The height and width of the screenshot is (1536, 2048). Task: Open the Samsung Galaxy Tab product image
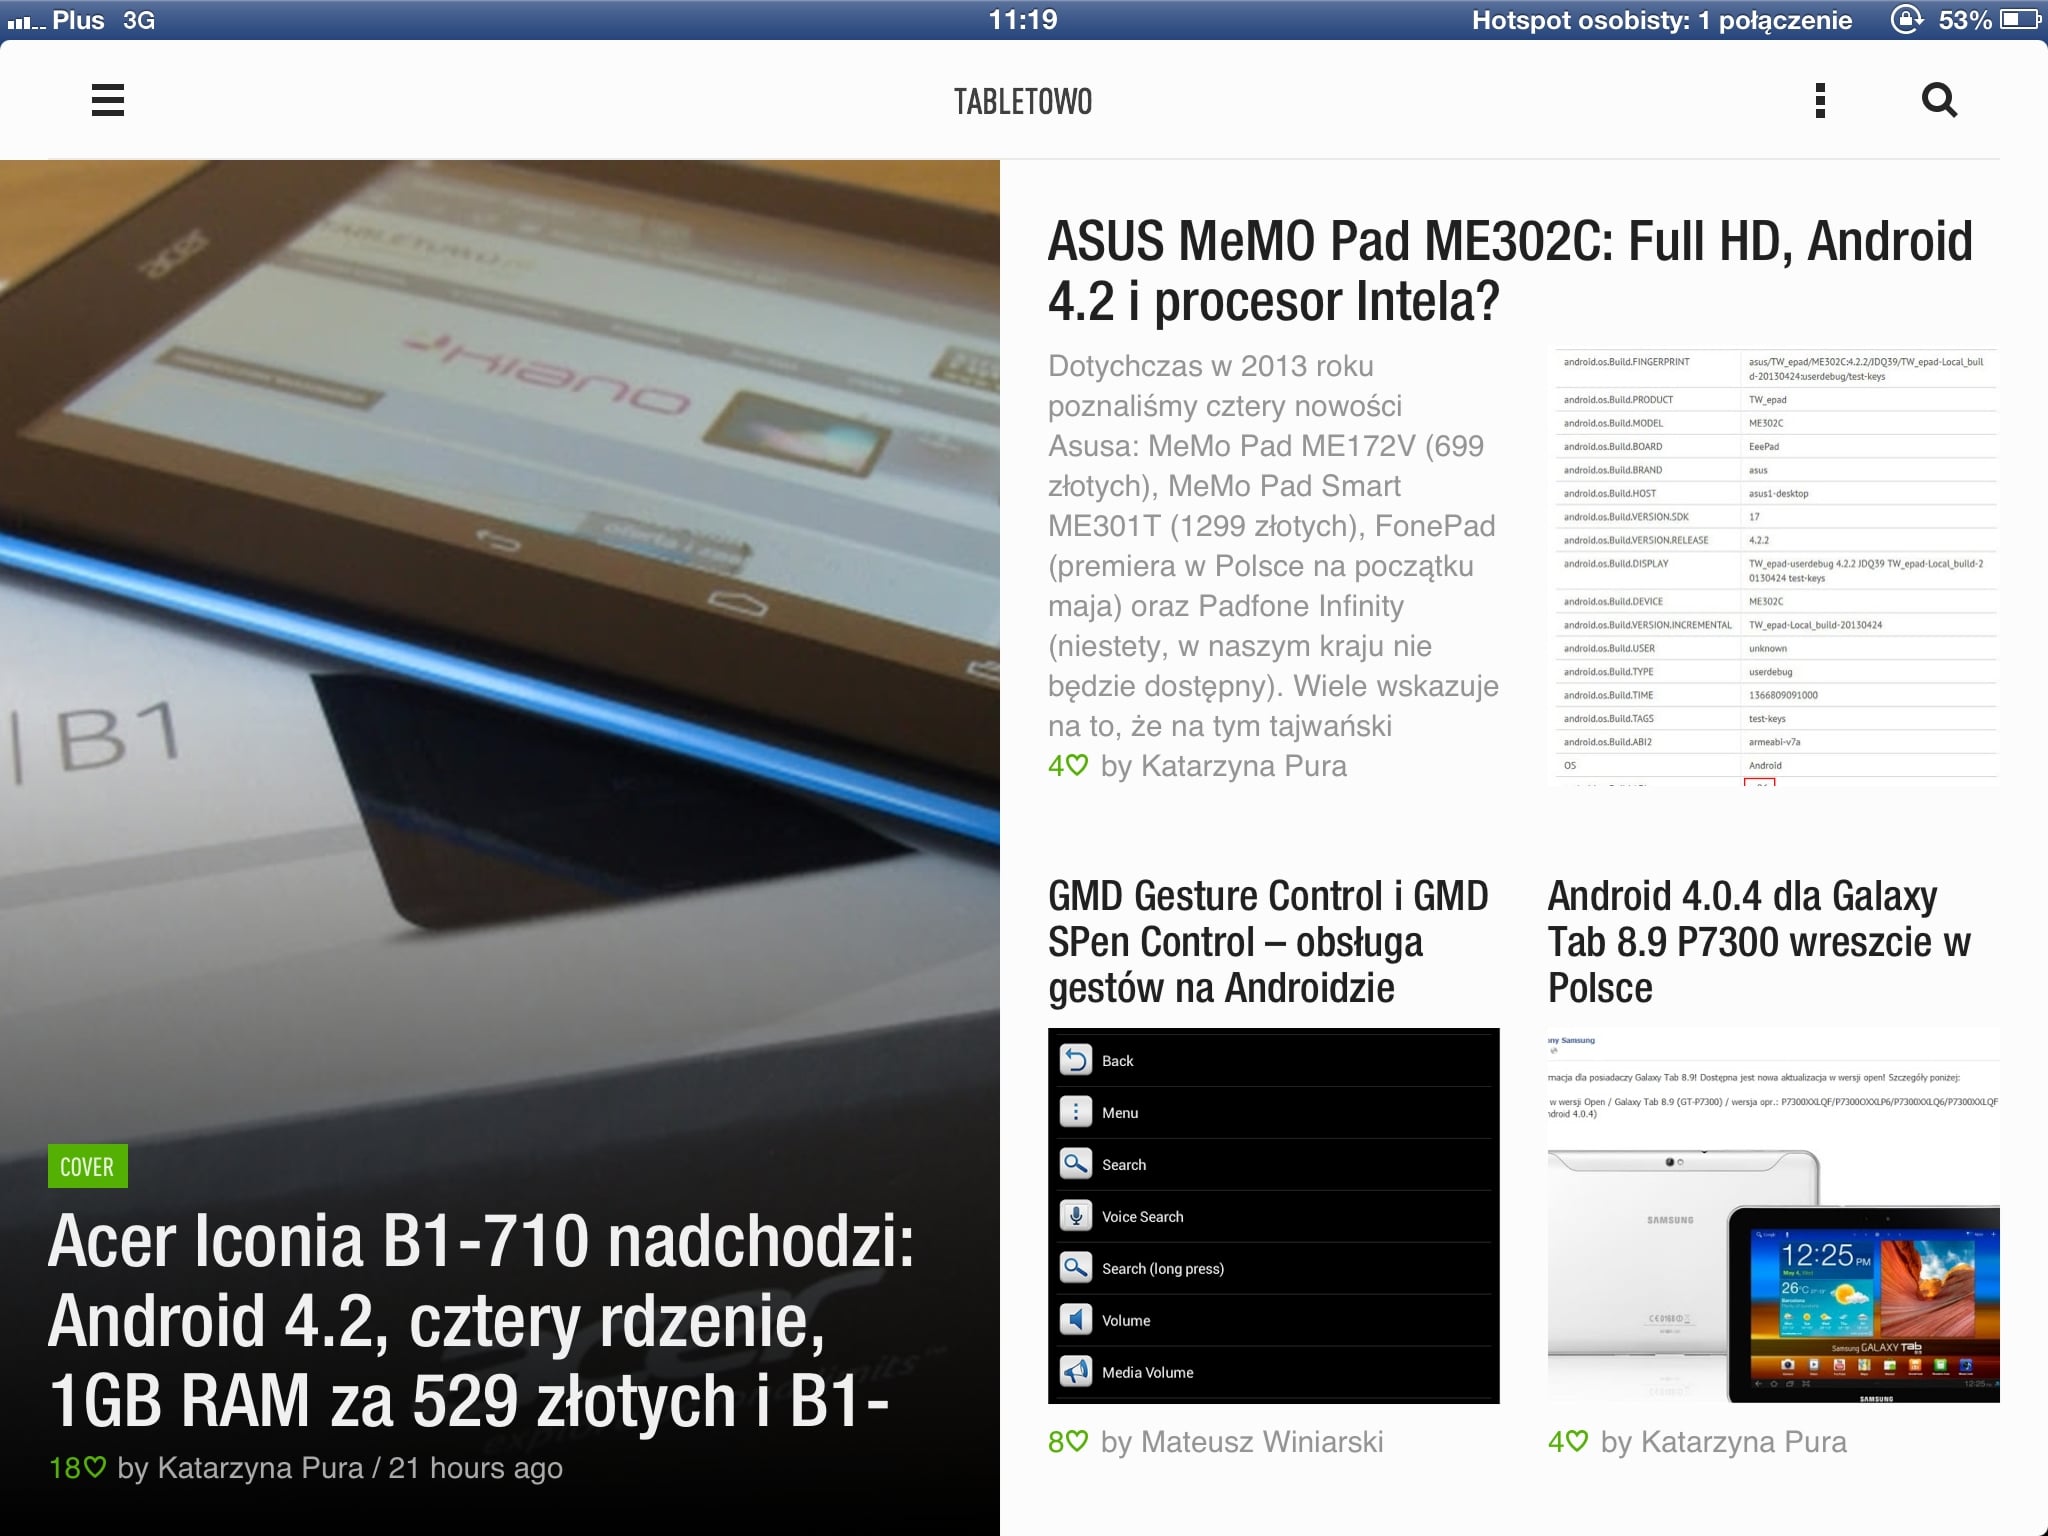pyautogui.click(x=1774, y=1216)
